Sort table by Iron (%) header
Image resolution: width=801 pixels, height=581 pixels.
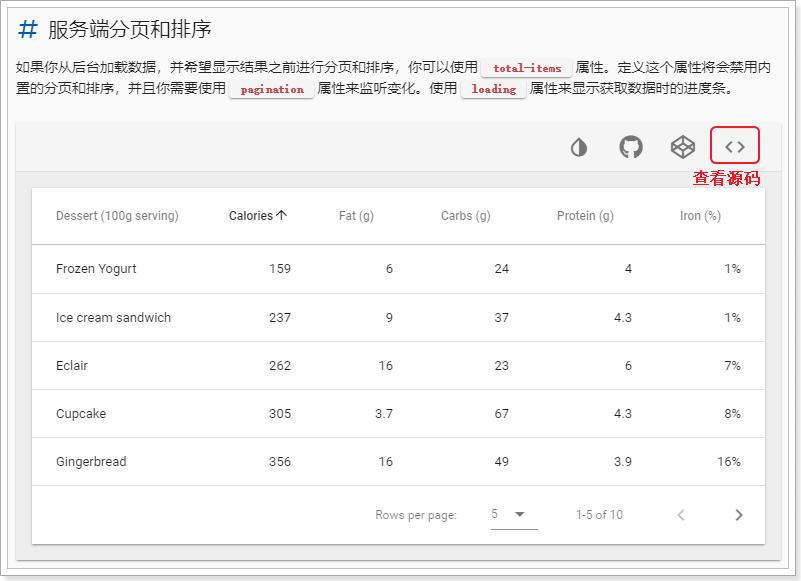click(x=700, y=216)
